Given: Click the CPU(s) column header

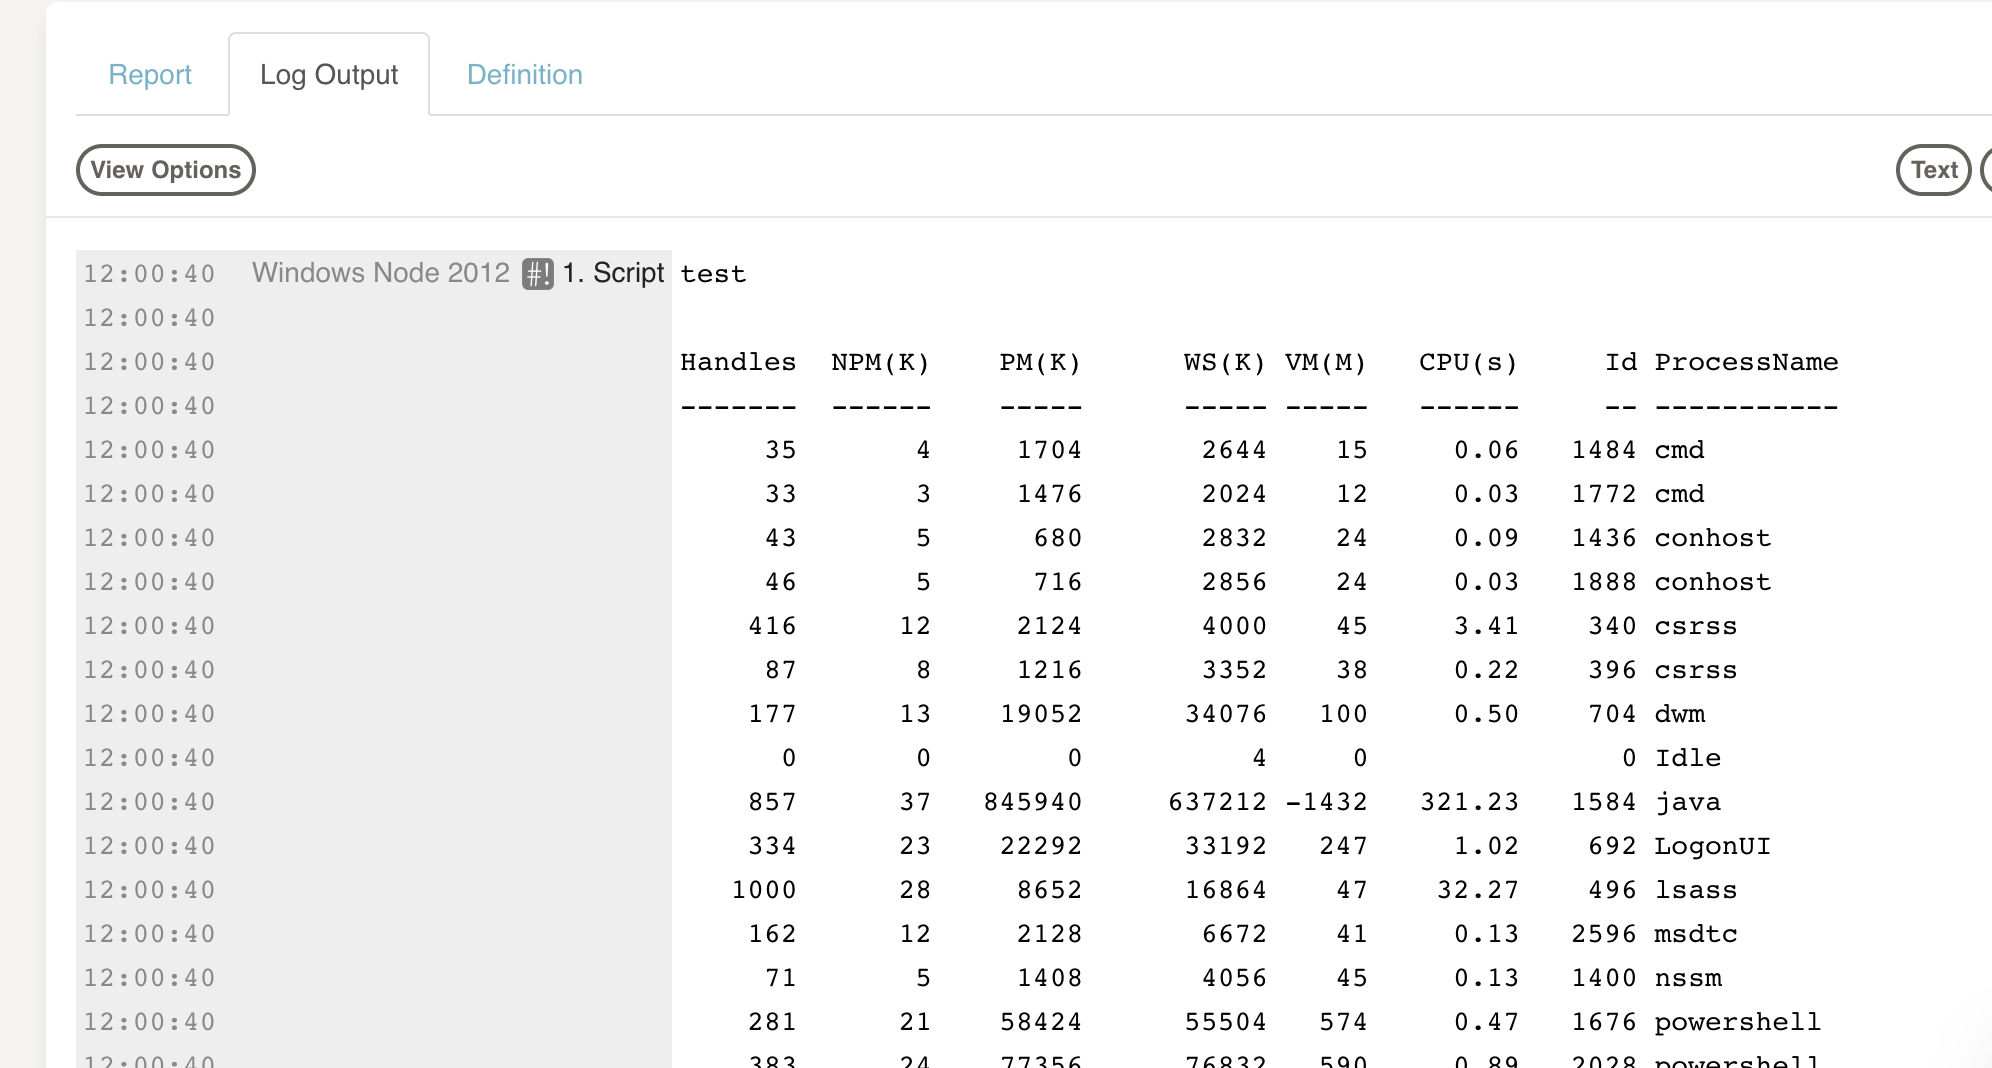Looking at the screenshot, I should [1468, 362].
